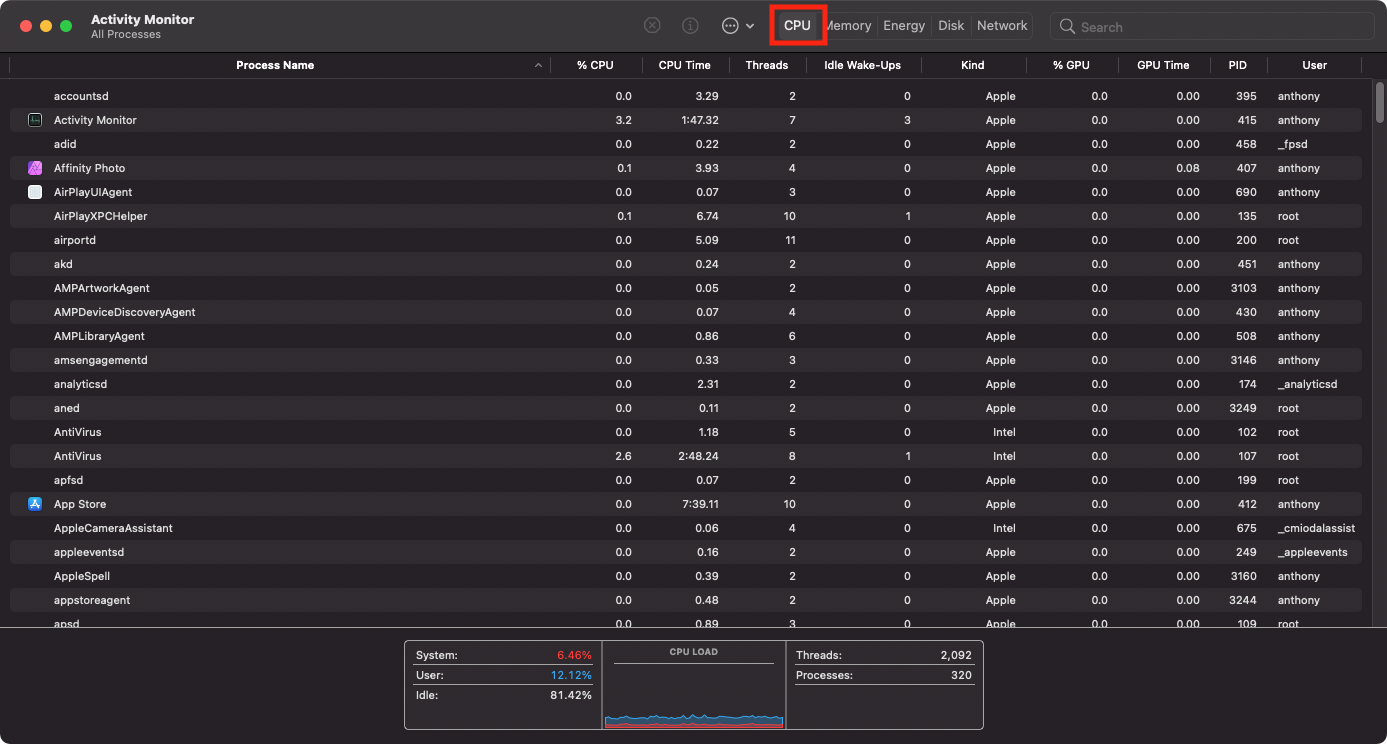Select the appleeventsd process
This screenshot has width=1387, height=744.
(89, 552)
